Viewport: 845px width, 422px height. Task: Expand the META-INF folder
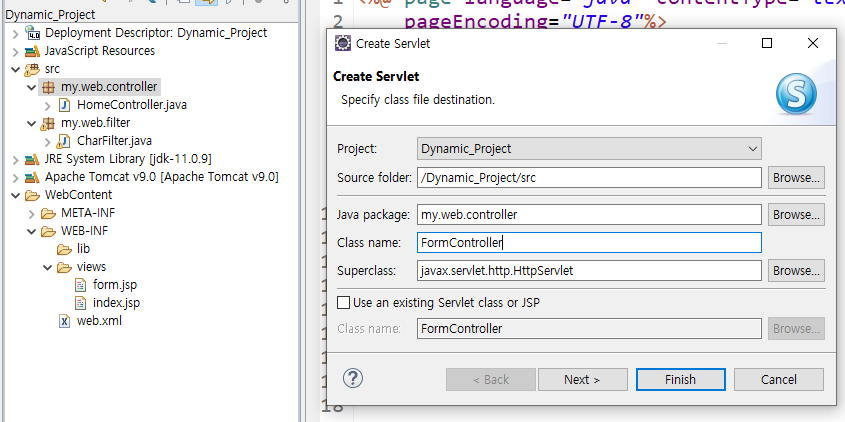click(x=31, y=214)
